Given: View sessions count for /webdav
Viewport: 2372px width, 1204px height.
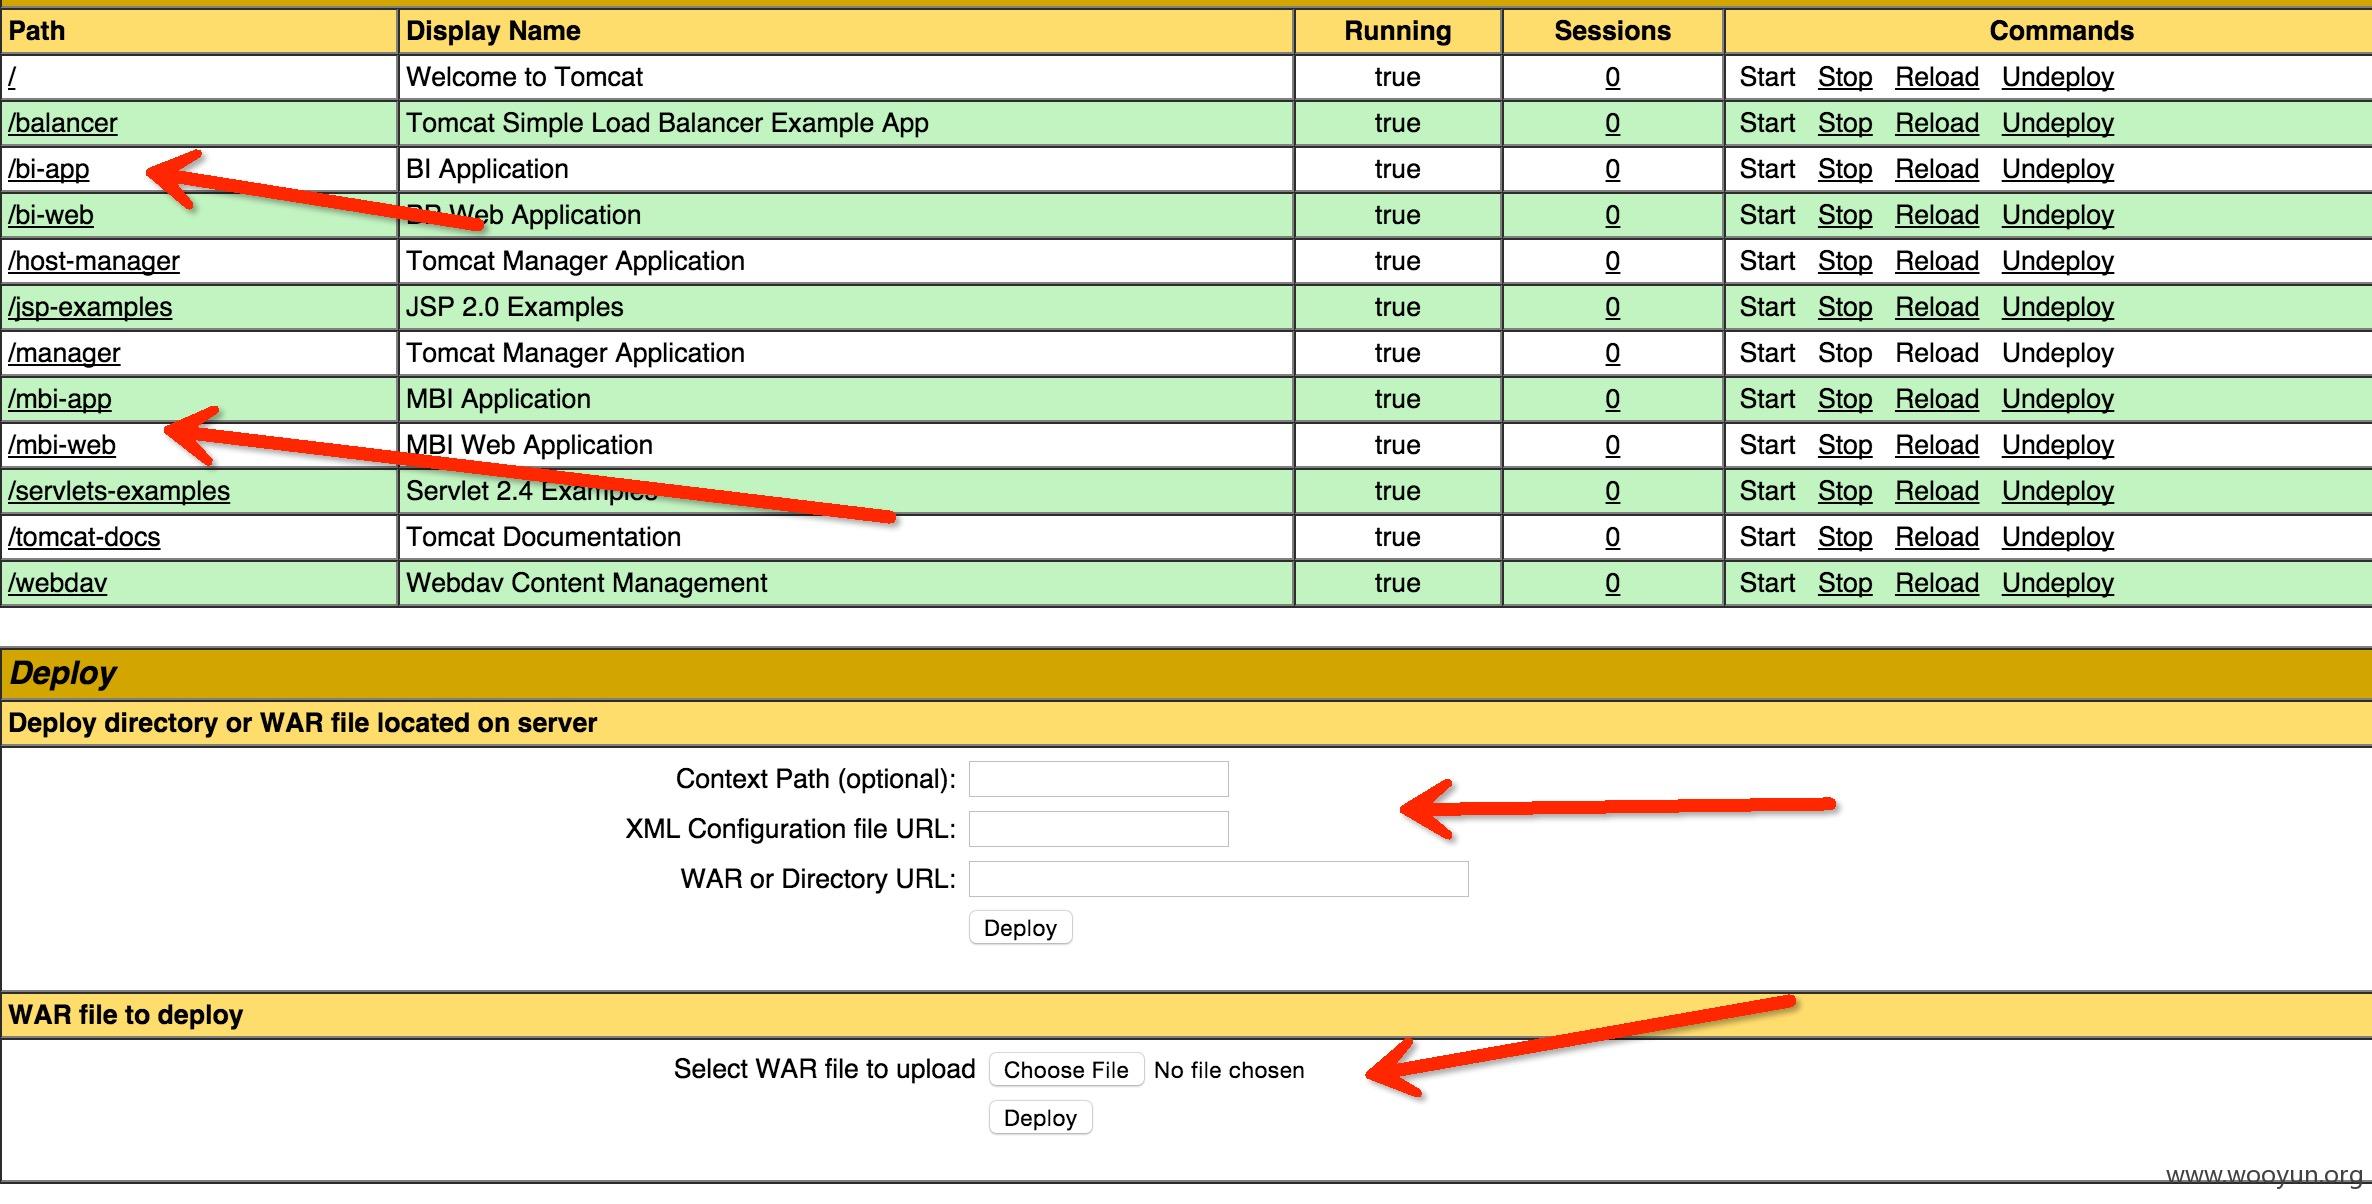Looking at the screenshot, I should [x=1612, y=583].
